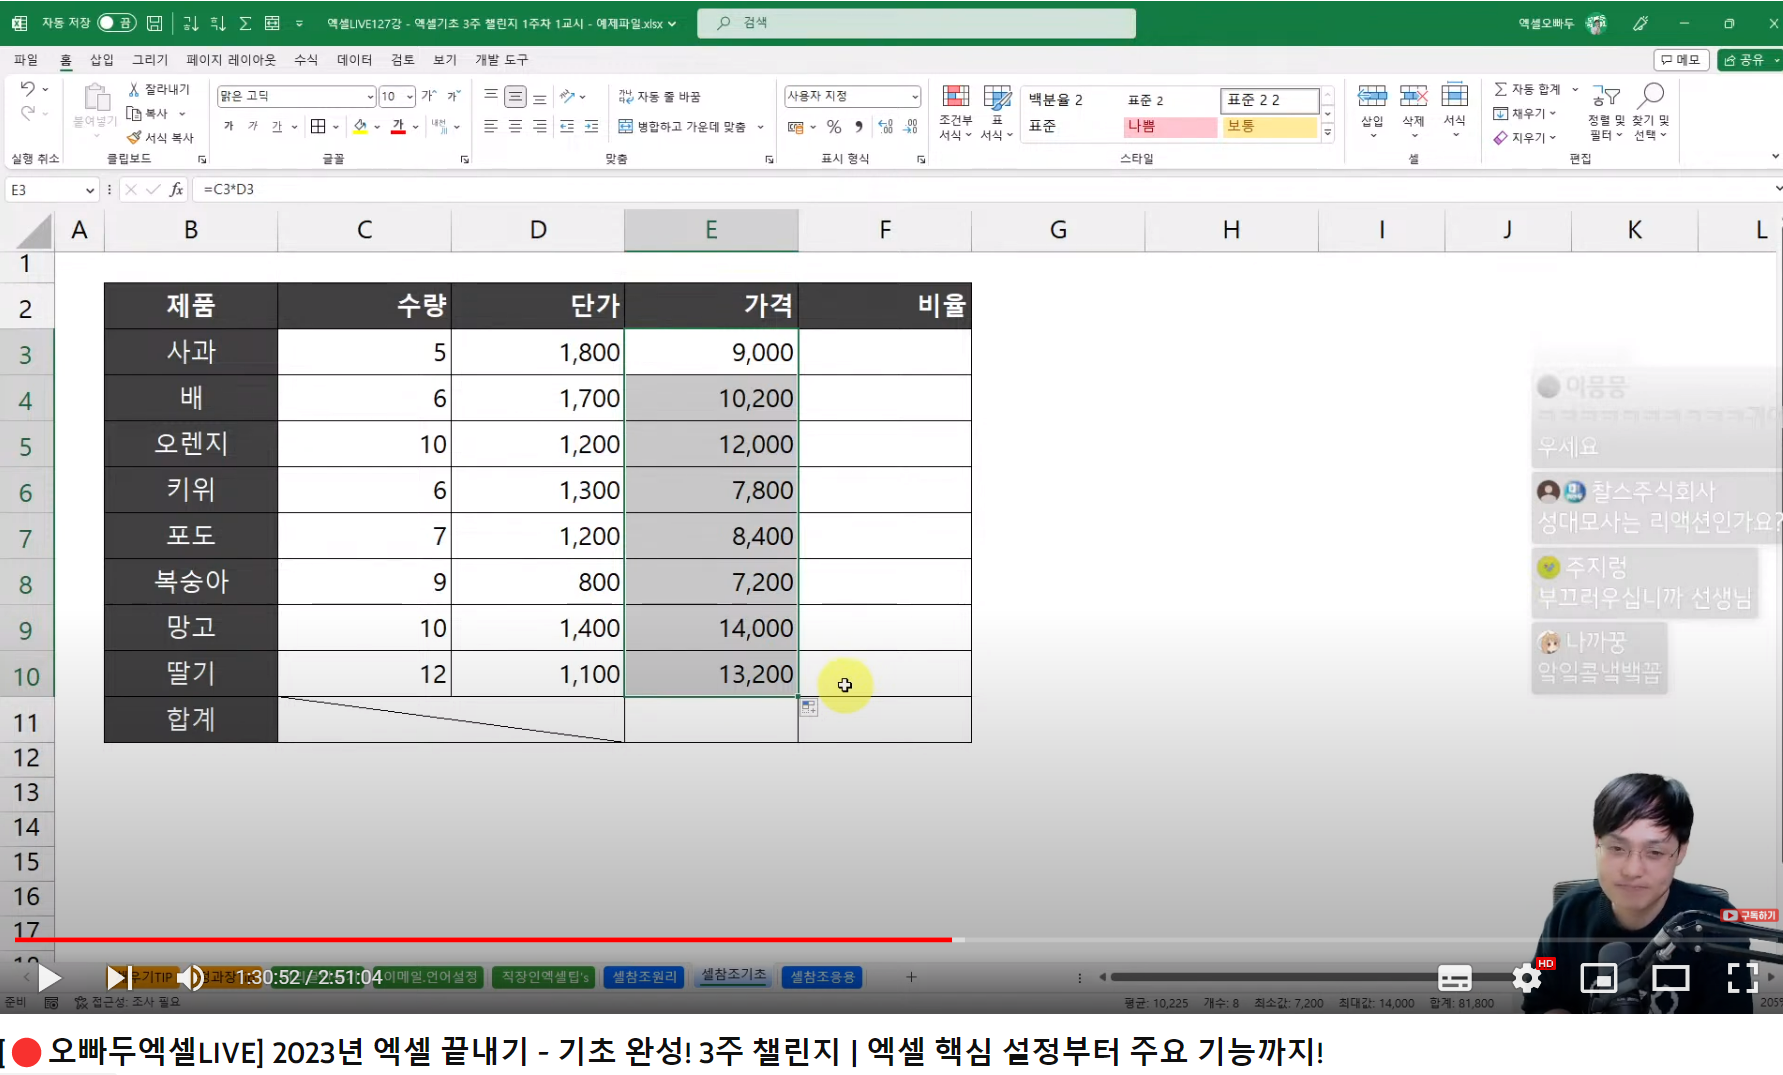Click the Merge and Center (병합하고 가운데 맞춤) button
The width and height of the screenshot is (1783, 1075).
coord(682,126)
